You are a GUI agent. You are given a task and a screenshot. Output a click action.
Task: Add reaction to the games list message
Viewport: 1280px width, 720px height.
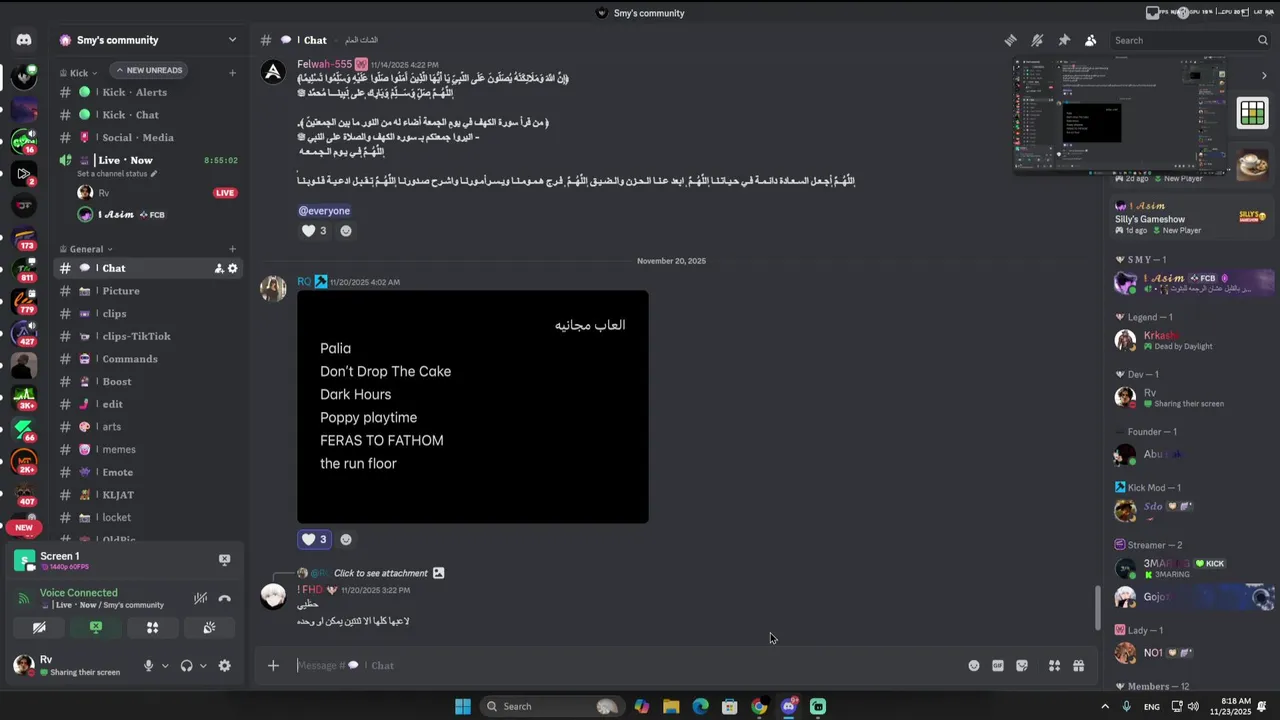tap(346, 539)
